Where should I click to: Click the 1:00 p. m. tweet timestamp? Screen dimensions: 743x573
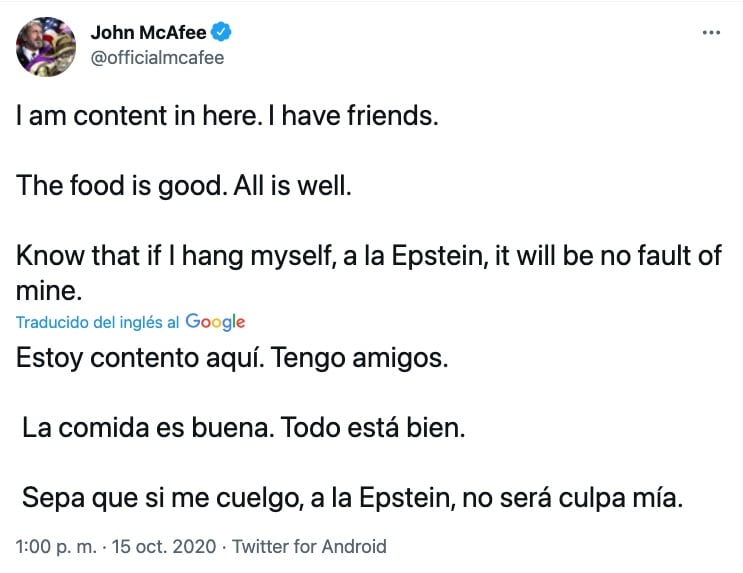pos(59,546)
